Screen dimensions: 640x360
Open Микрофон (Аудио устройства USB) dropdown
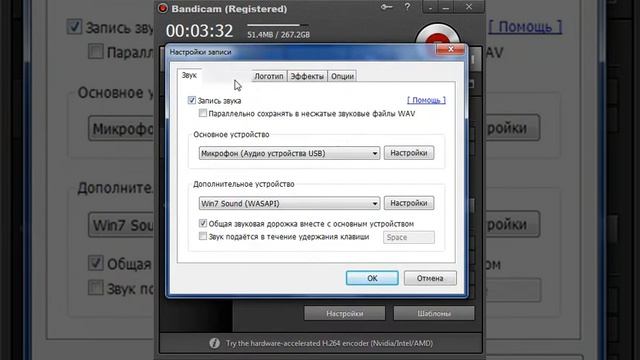point(289,153)
